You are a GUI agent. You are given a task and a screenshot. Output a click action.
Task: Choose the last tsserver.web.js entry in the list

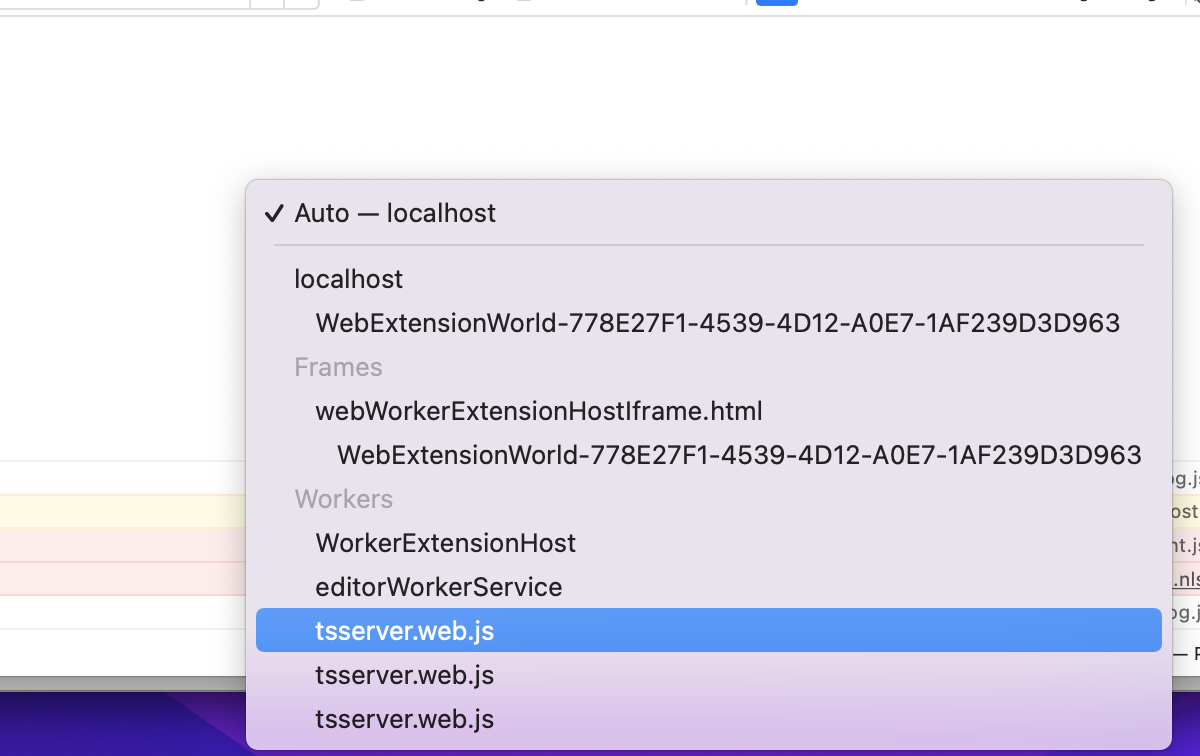pos(708,719)
